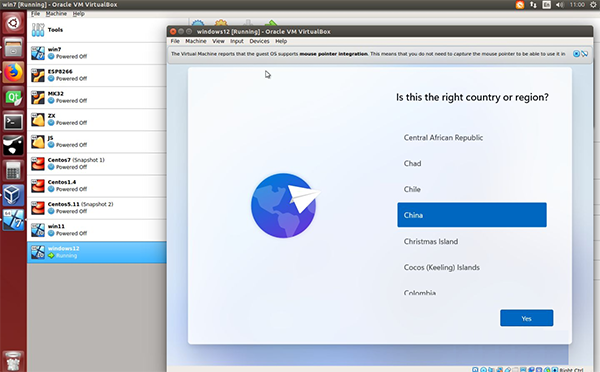
Task: Select the ZX virtual machine
Action: click(97, 119)
